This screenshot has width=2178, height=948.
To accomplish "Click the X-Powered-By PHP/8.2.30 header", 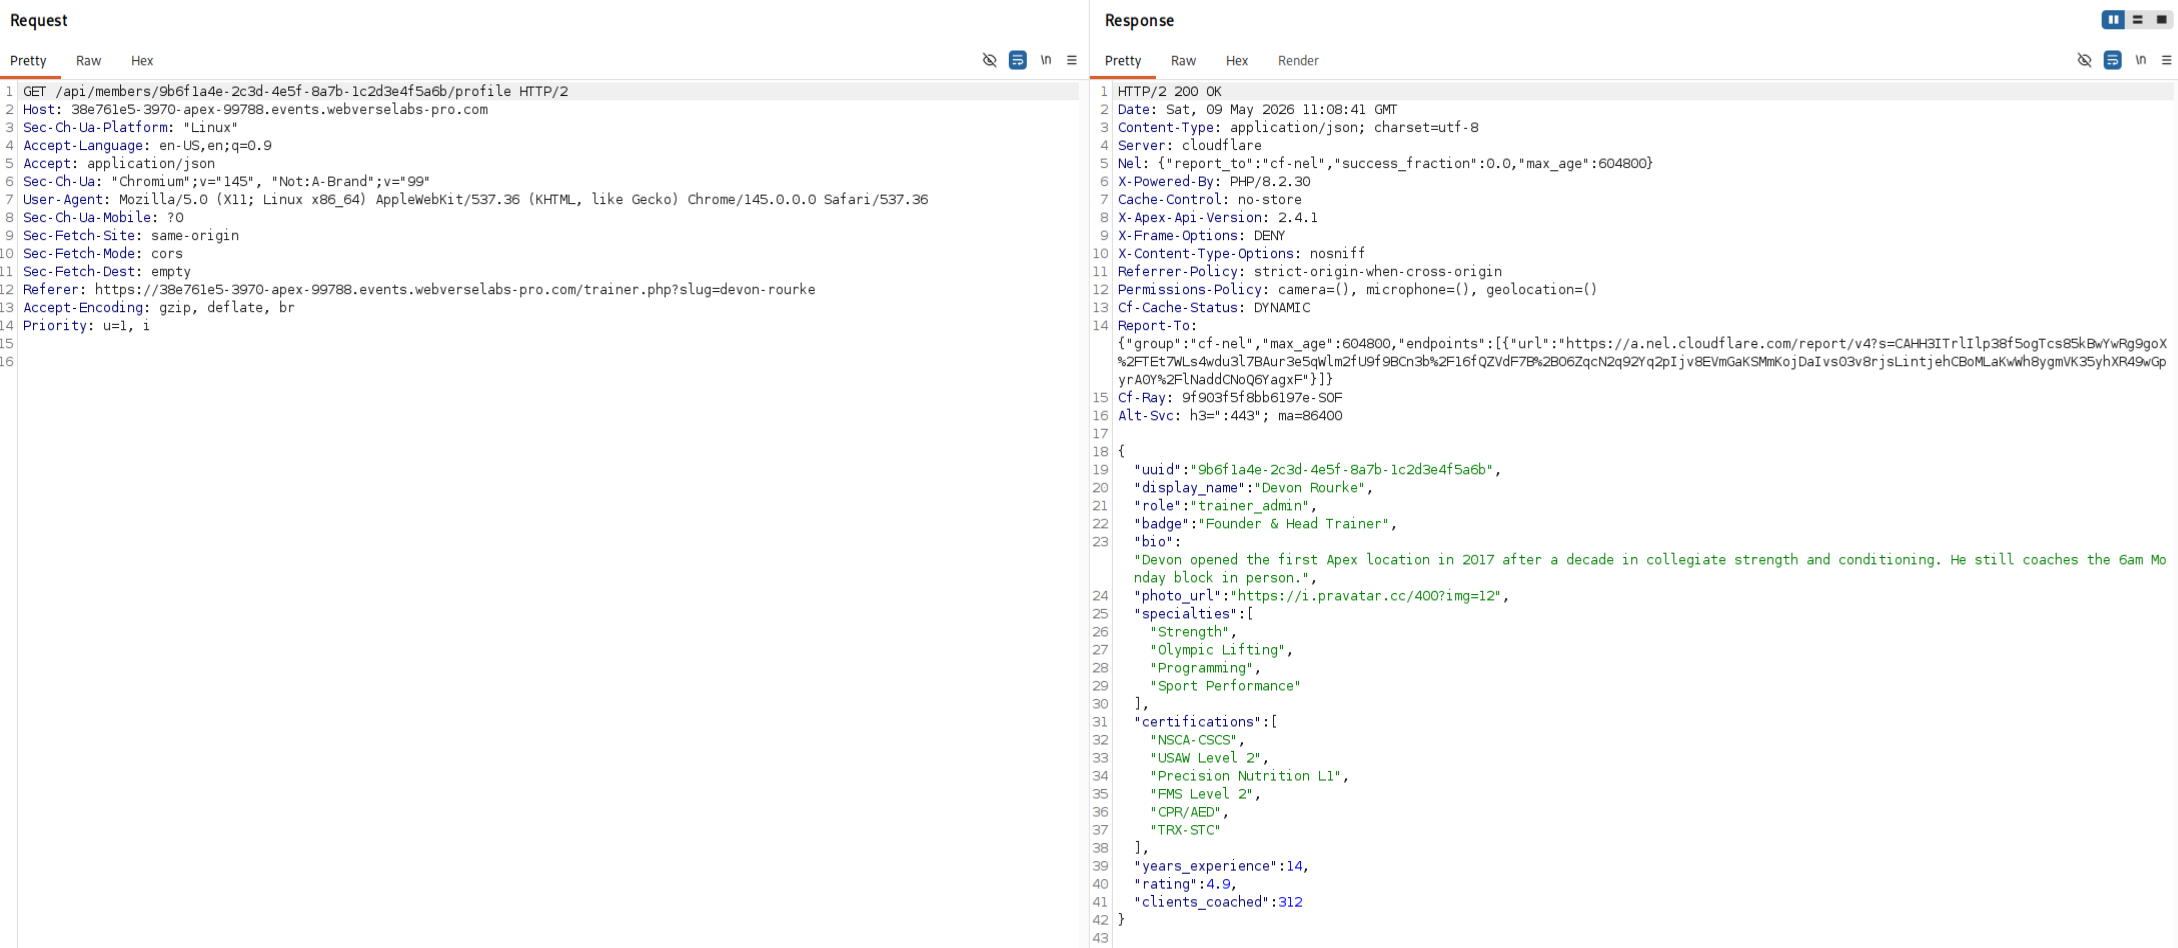I will click(x=1214, y=181).
